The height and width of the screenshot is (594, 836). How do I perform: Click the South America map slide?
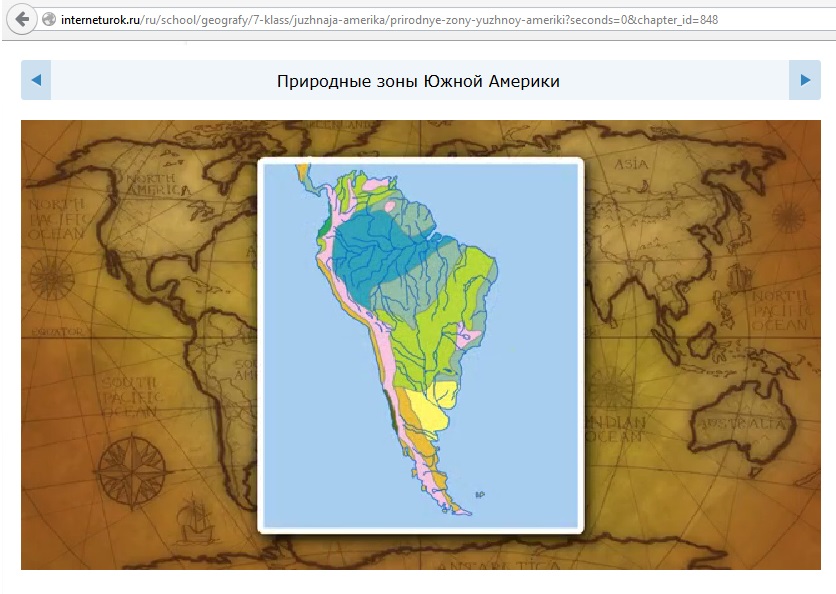click(420, 345)
